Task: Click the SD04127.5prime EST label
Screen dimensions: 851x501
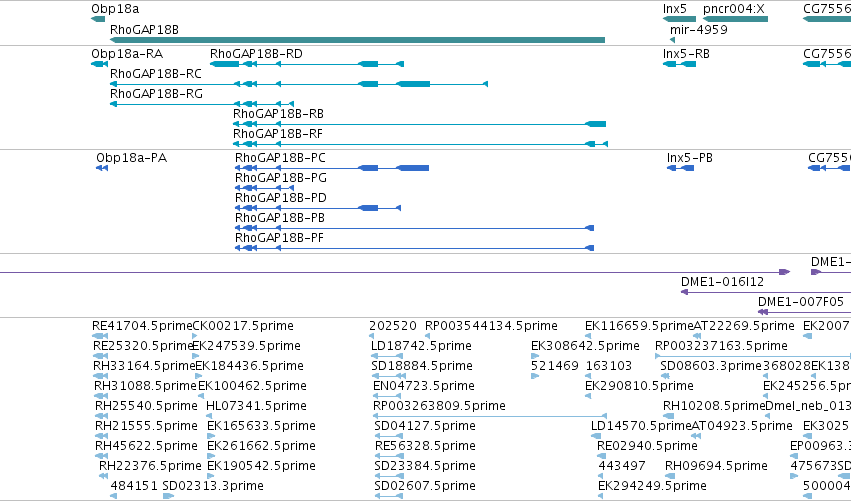Action: click(425, 427)
